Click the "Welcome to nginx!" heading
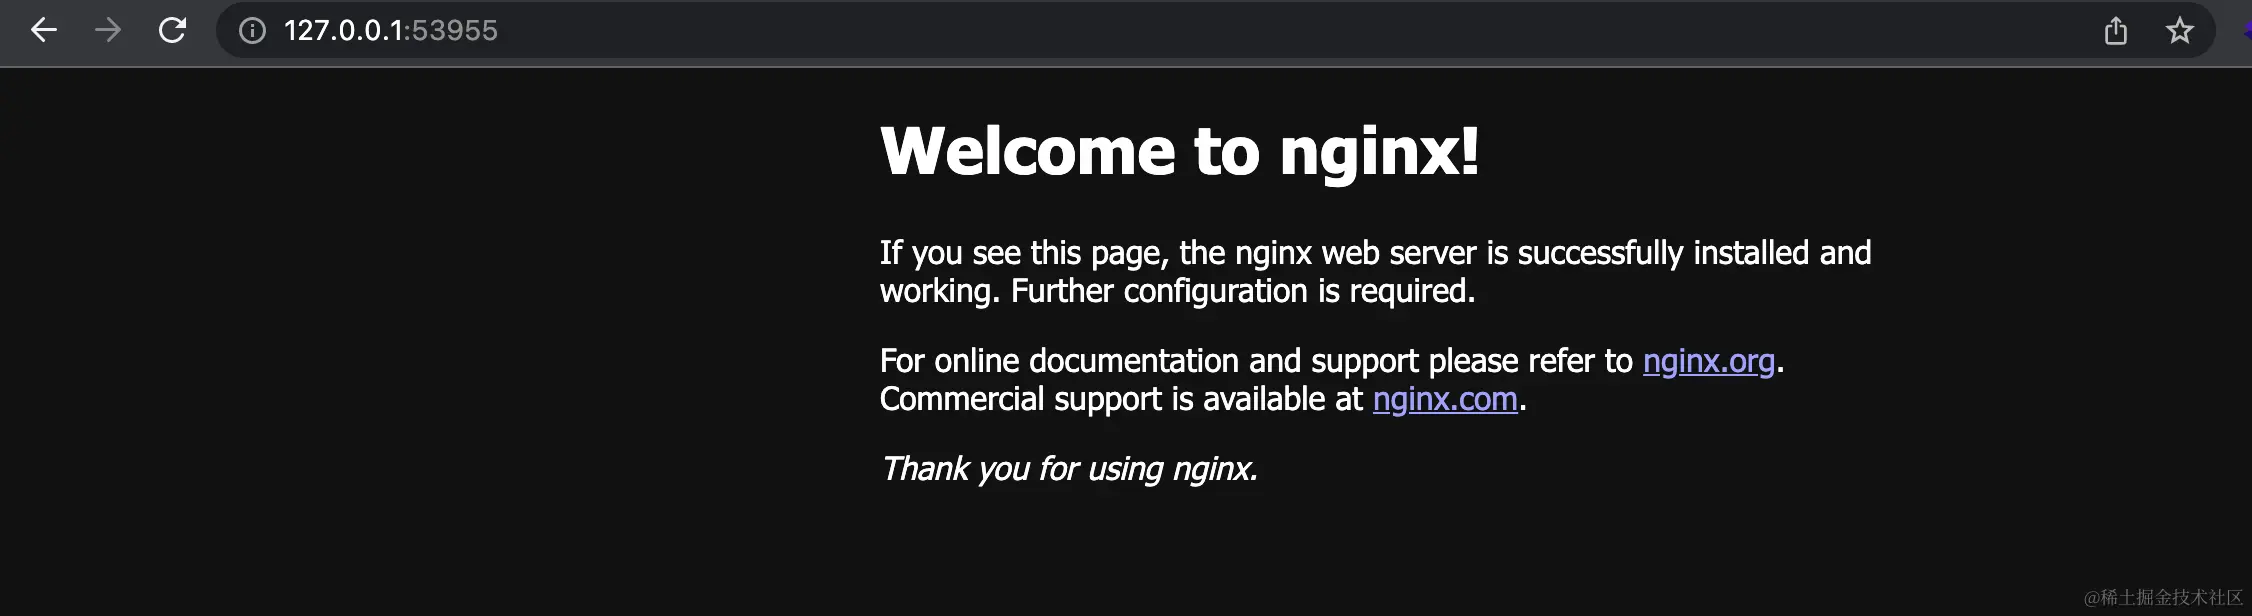Viewport: 2252px width, 616px height. coord(1180,151)
